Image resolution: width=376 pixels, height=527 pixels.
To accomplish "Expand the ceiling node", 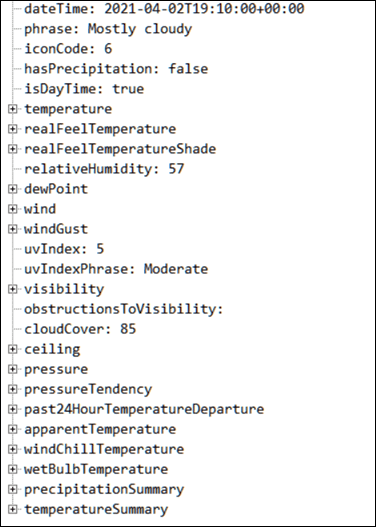I will [12, 349].
